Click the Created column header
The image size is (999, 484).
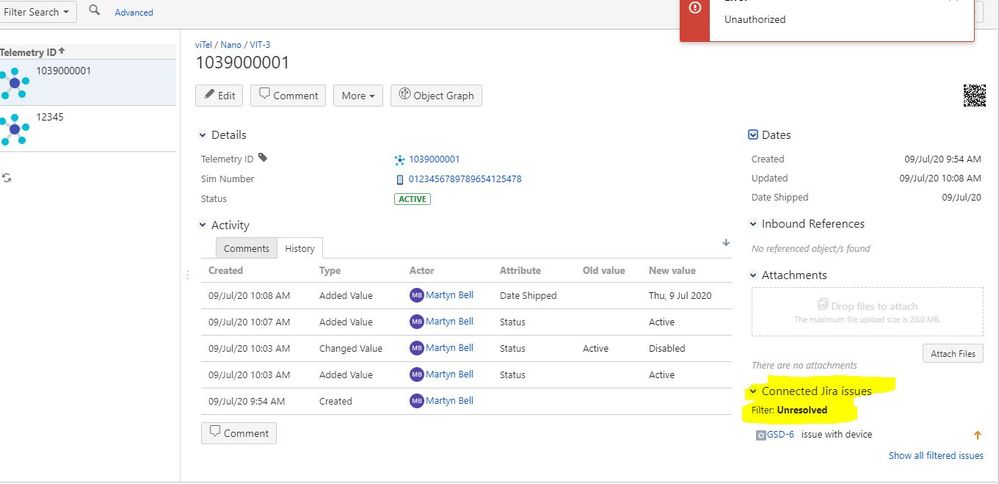(226, 271)
